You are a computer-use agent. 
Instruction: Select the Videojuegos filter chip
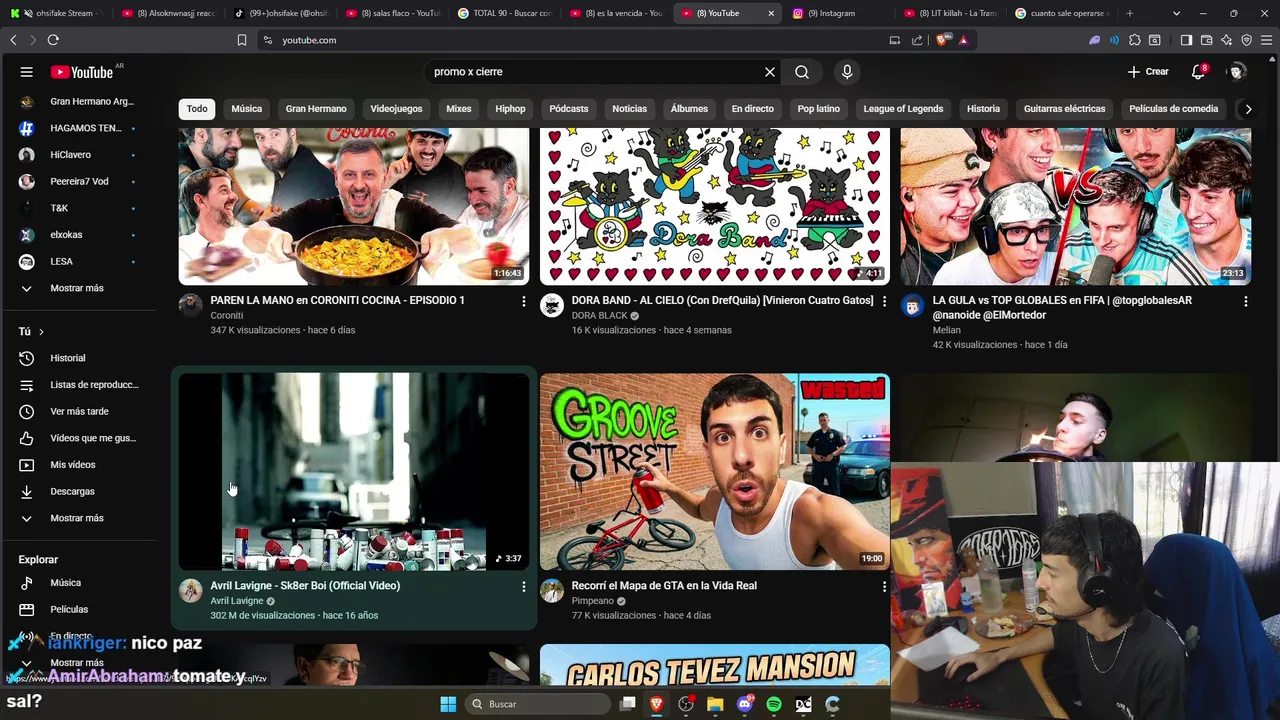(x=396, y=109)
